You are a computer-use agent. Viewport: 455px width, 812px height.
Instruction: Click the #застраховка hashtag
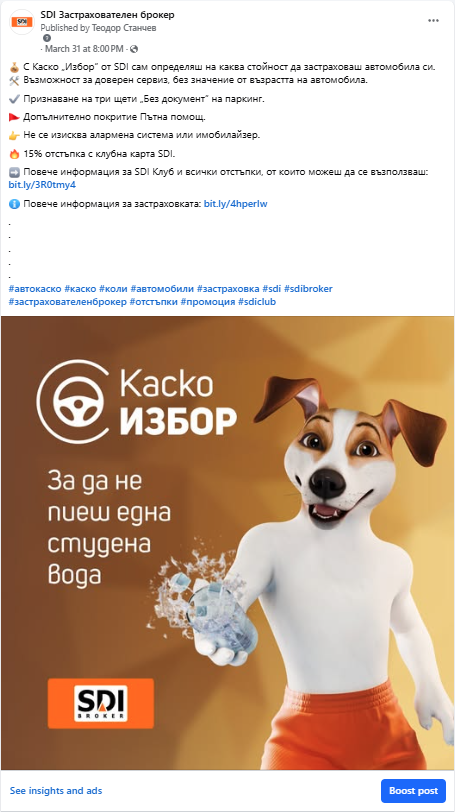228,289
